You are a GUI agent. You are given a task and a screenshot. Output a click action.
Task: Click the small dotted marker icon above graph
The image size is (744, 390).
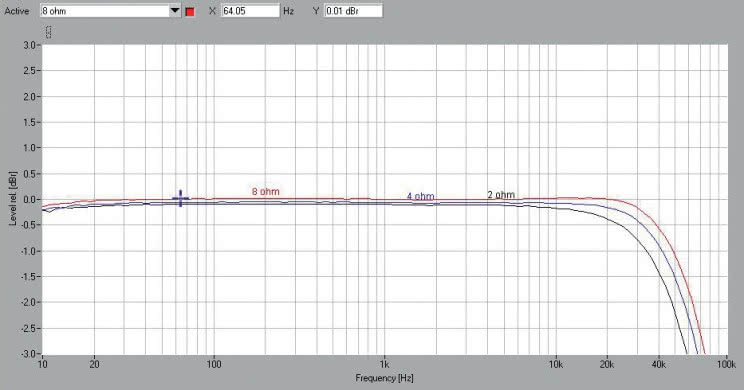click(x=48, y=32)
